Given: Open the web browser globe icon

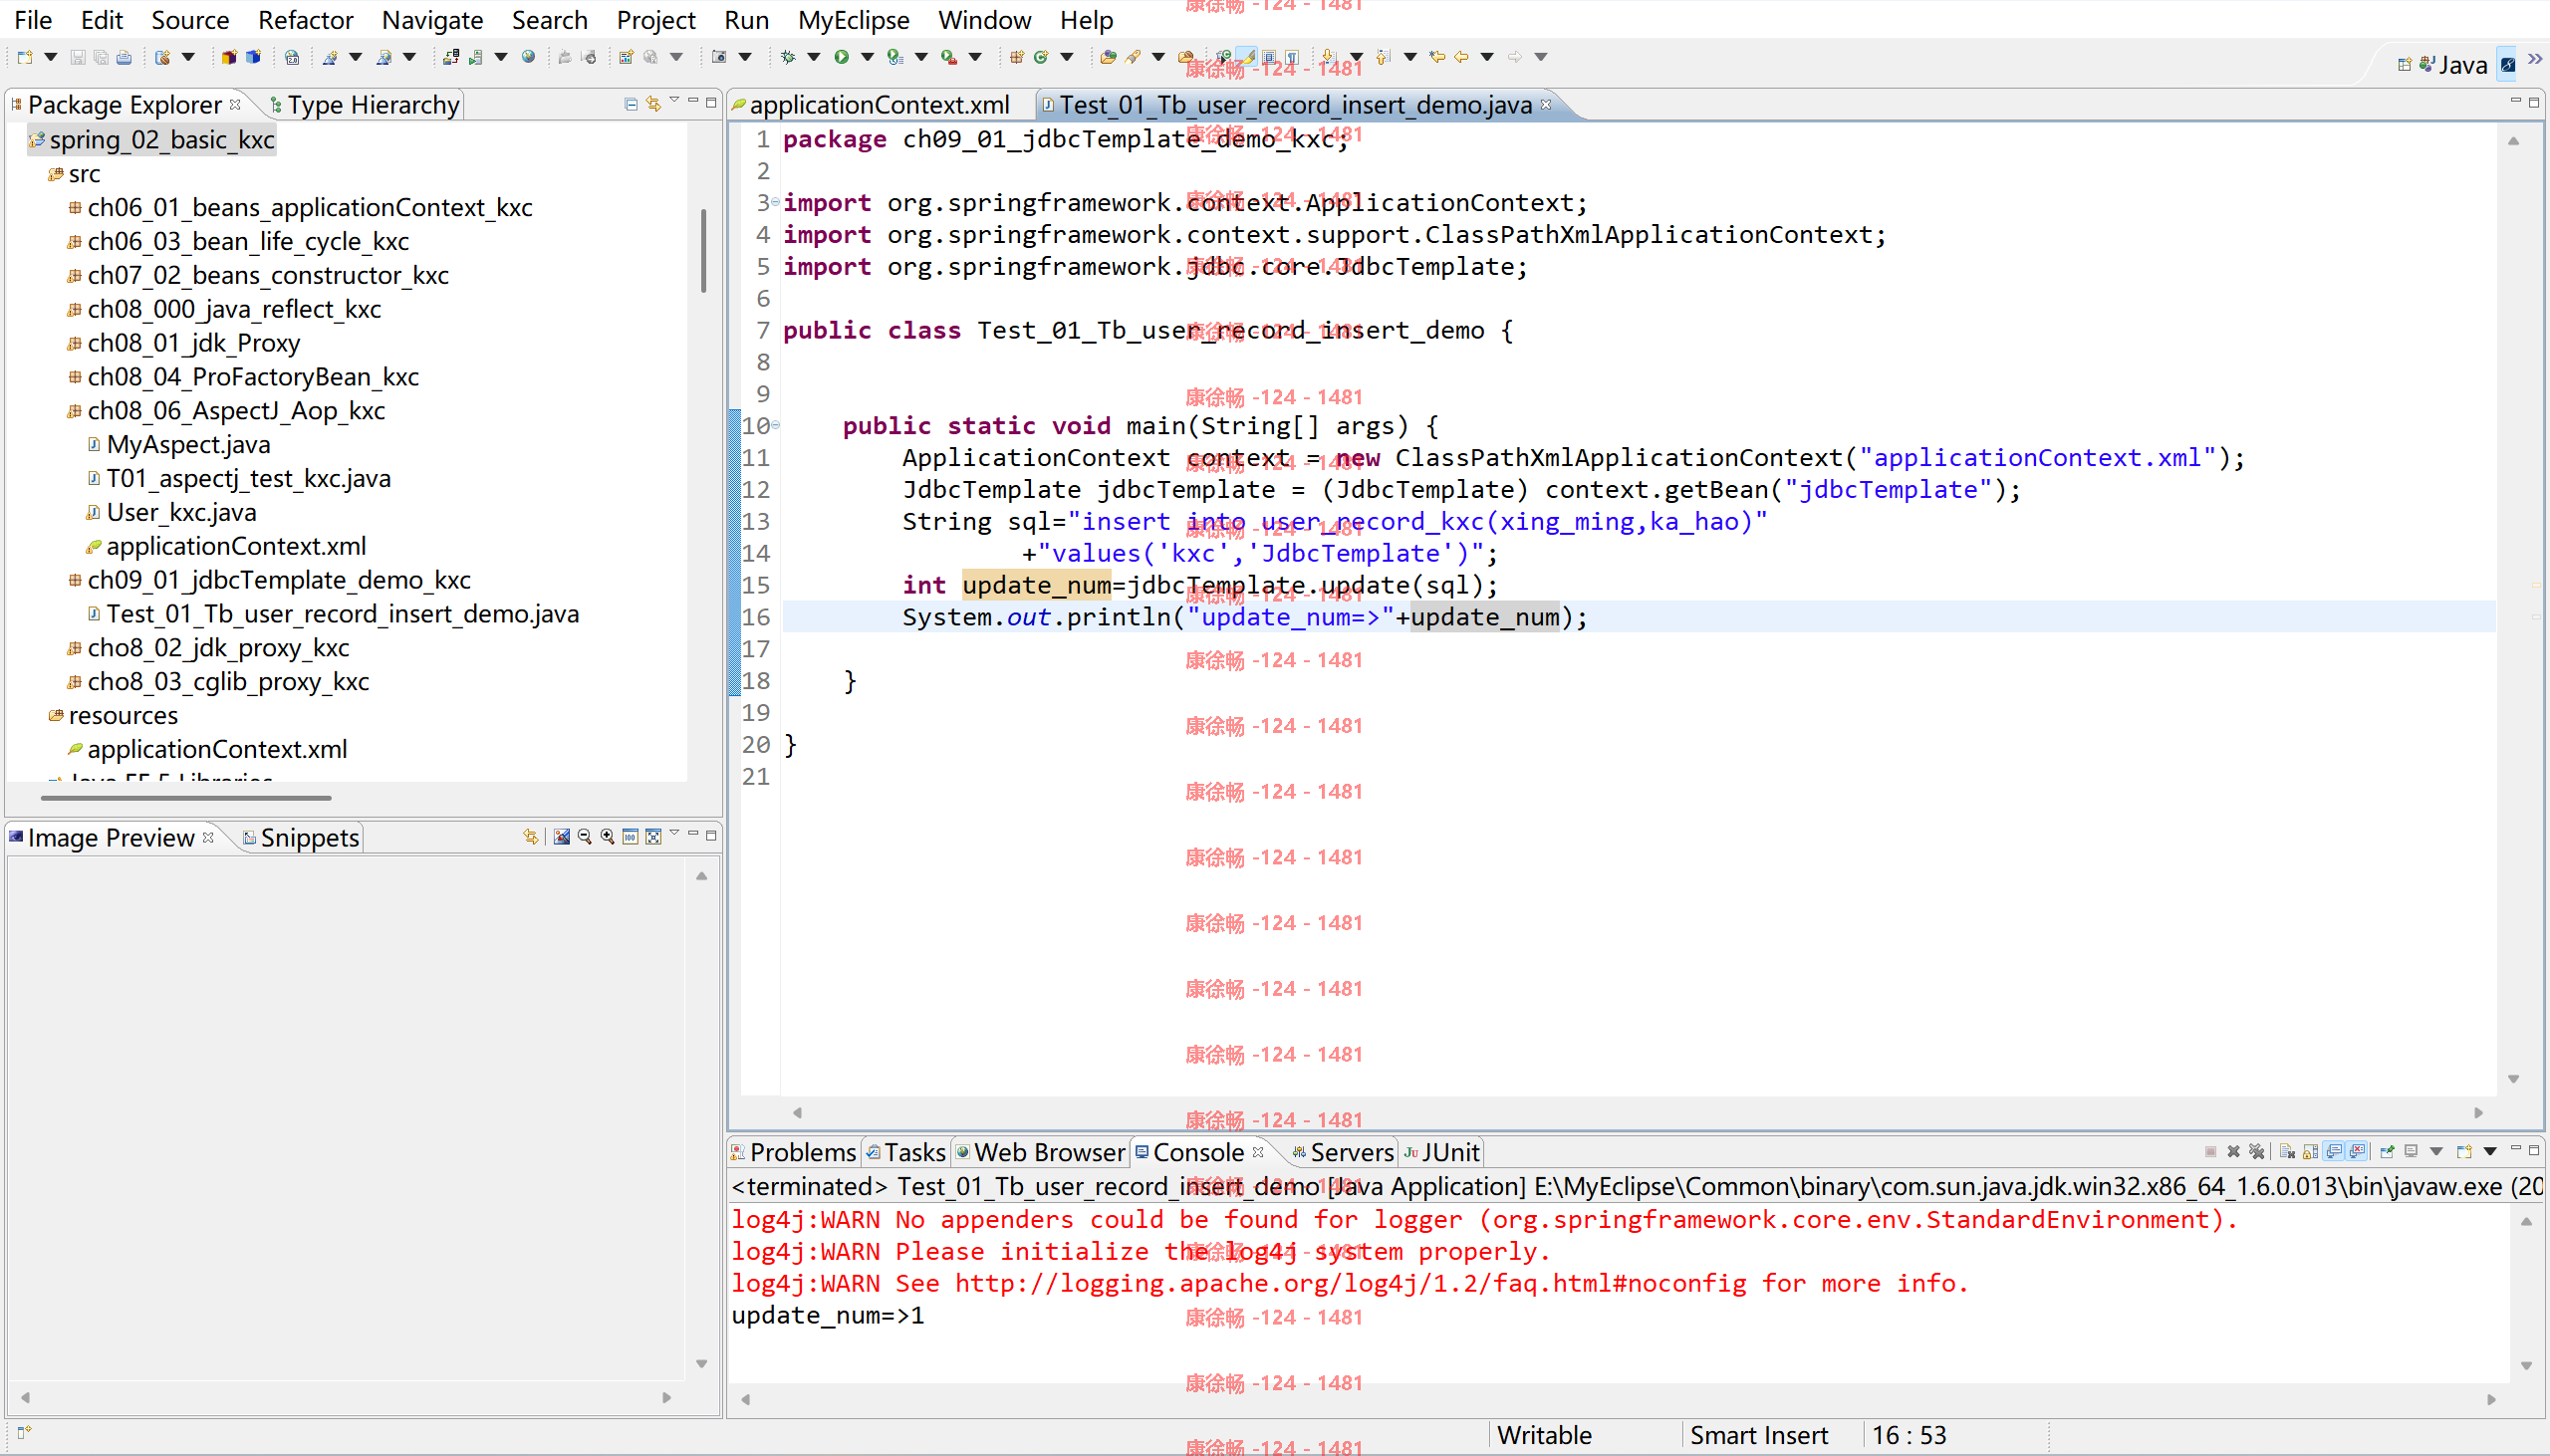Looking at the screenshot, I should coord(528,57).
